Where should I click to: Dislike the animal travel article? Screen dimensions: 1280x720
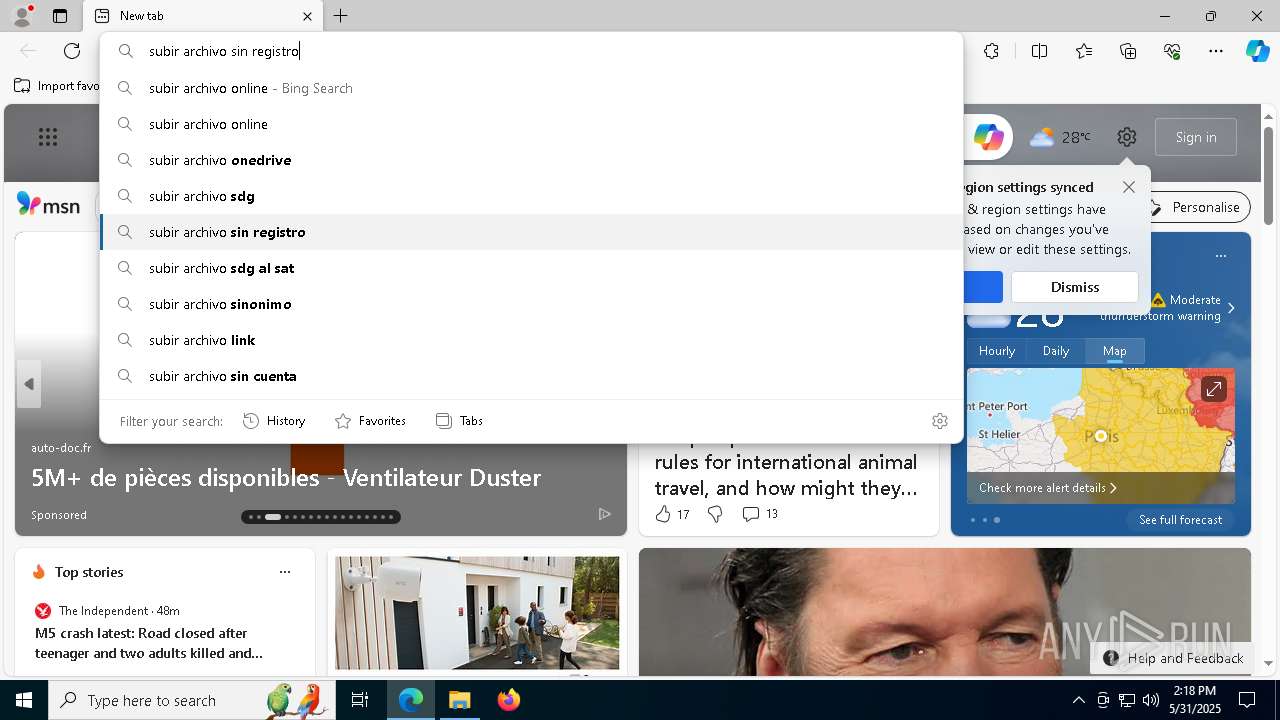point(715,514)
